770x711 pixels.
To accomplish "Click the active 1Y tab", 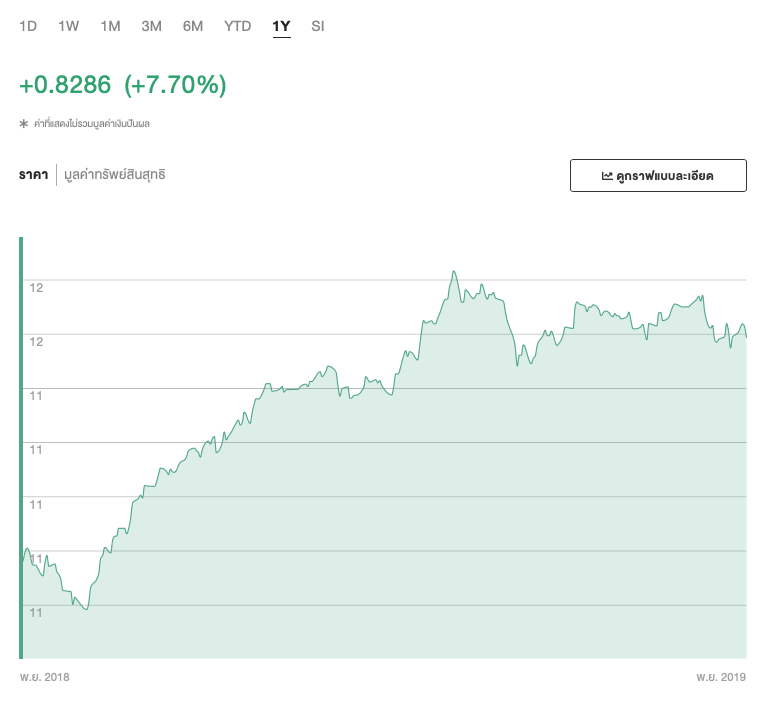I will [x=281, y=26].
